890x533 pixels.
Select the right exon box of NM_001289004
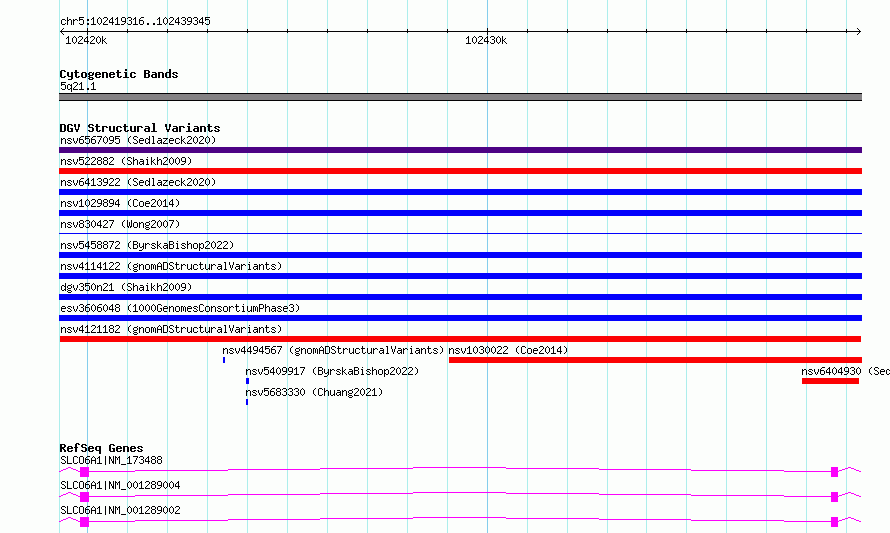(x=834, y=497)
